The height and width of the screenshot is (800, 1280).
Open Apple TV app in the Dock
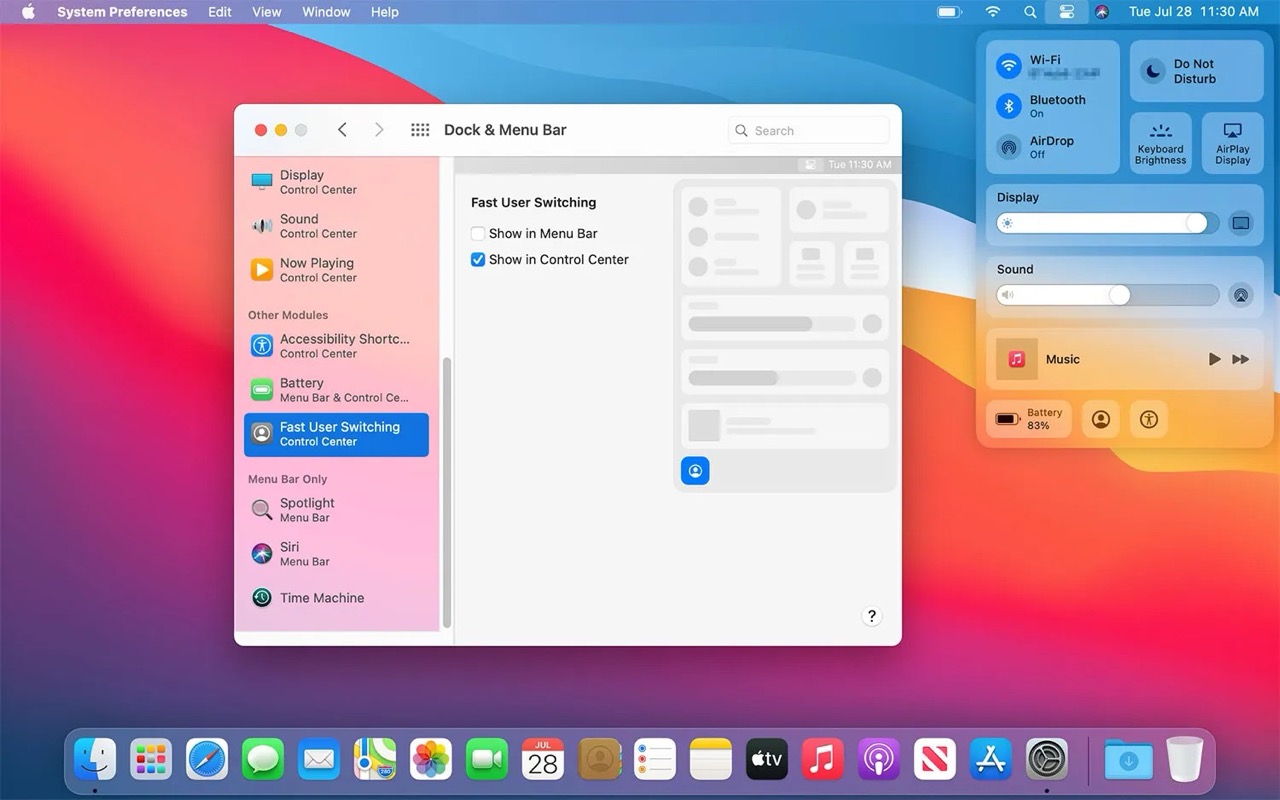(767, 760)
